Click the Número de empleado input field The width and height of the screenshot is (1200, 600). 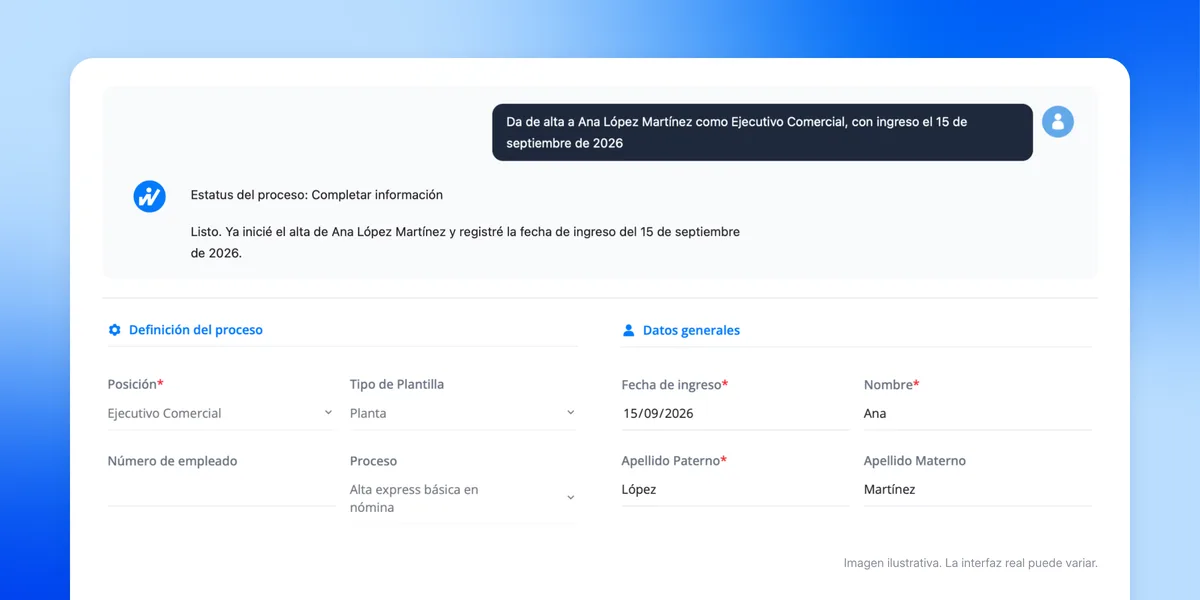point(221,490)
